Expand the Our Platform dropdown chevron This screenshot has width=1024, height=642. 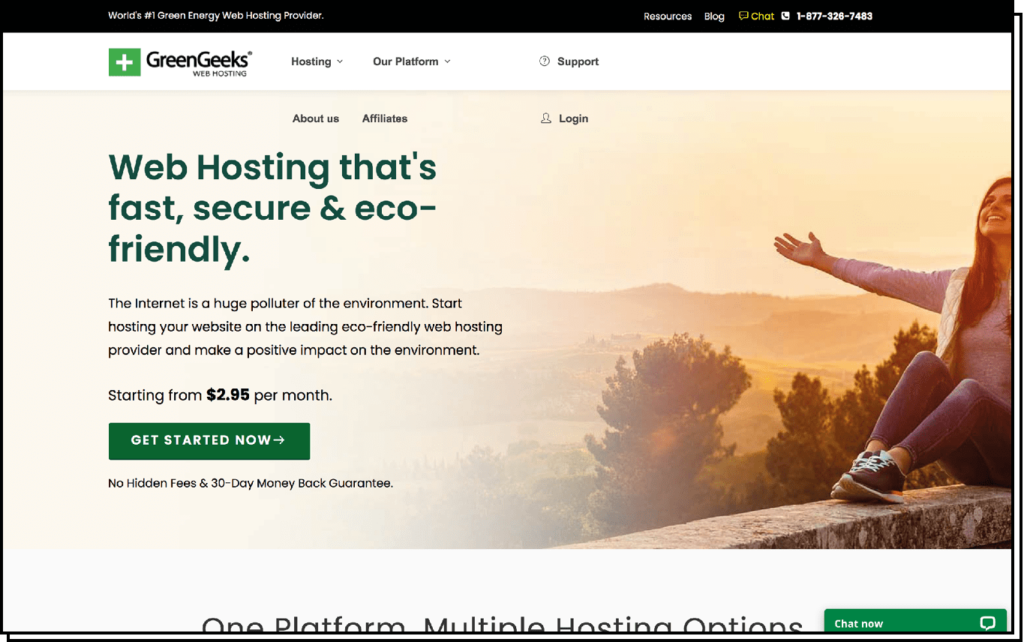pos(447,61)
